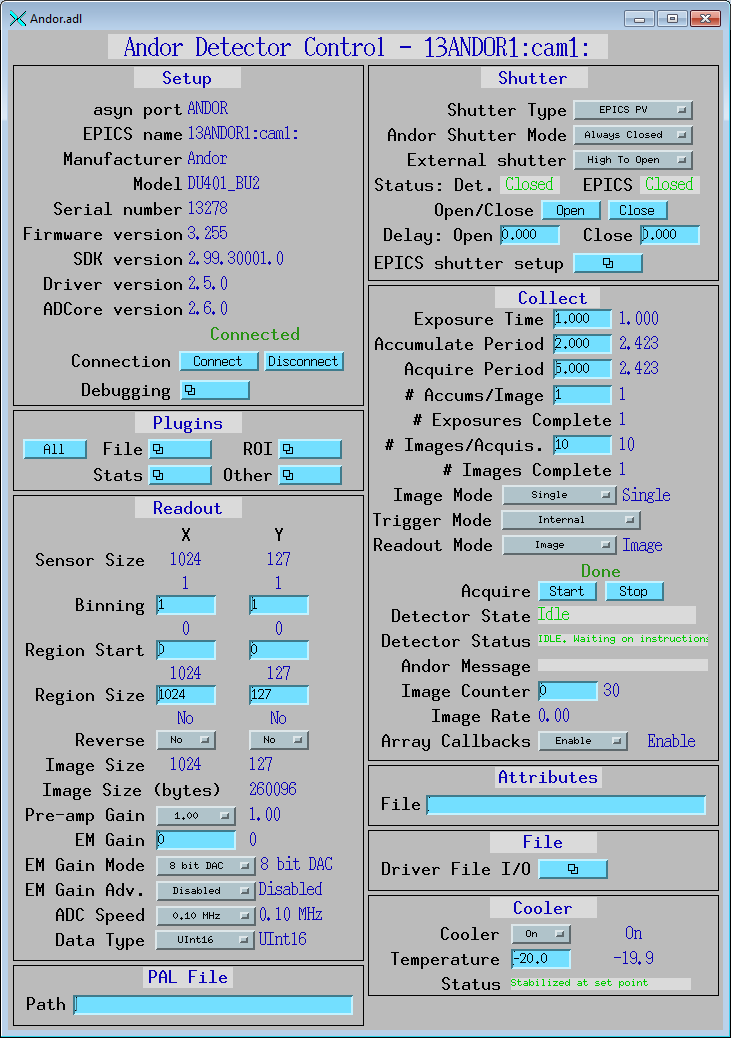This screenshot has width=731, height=1038.
Task: Open the EM Gain Adv. dropdown
Action: coord(206,890)
